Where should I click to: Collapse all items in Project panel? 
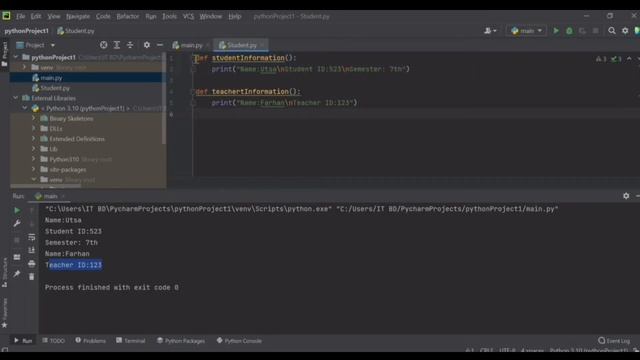click(130, 45)
